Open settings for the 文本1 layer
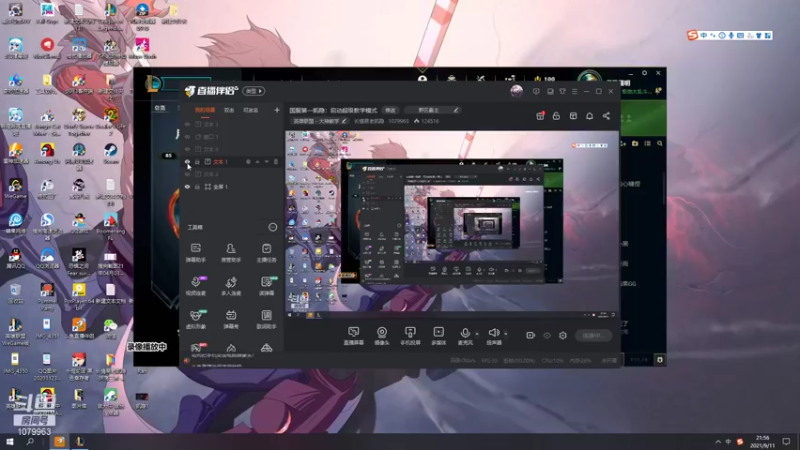Image resolution: width=800 pixels, height=450 pixels. point(248,162)
